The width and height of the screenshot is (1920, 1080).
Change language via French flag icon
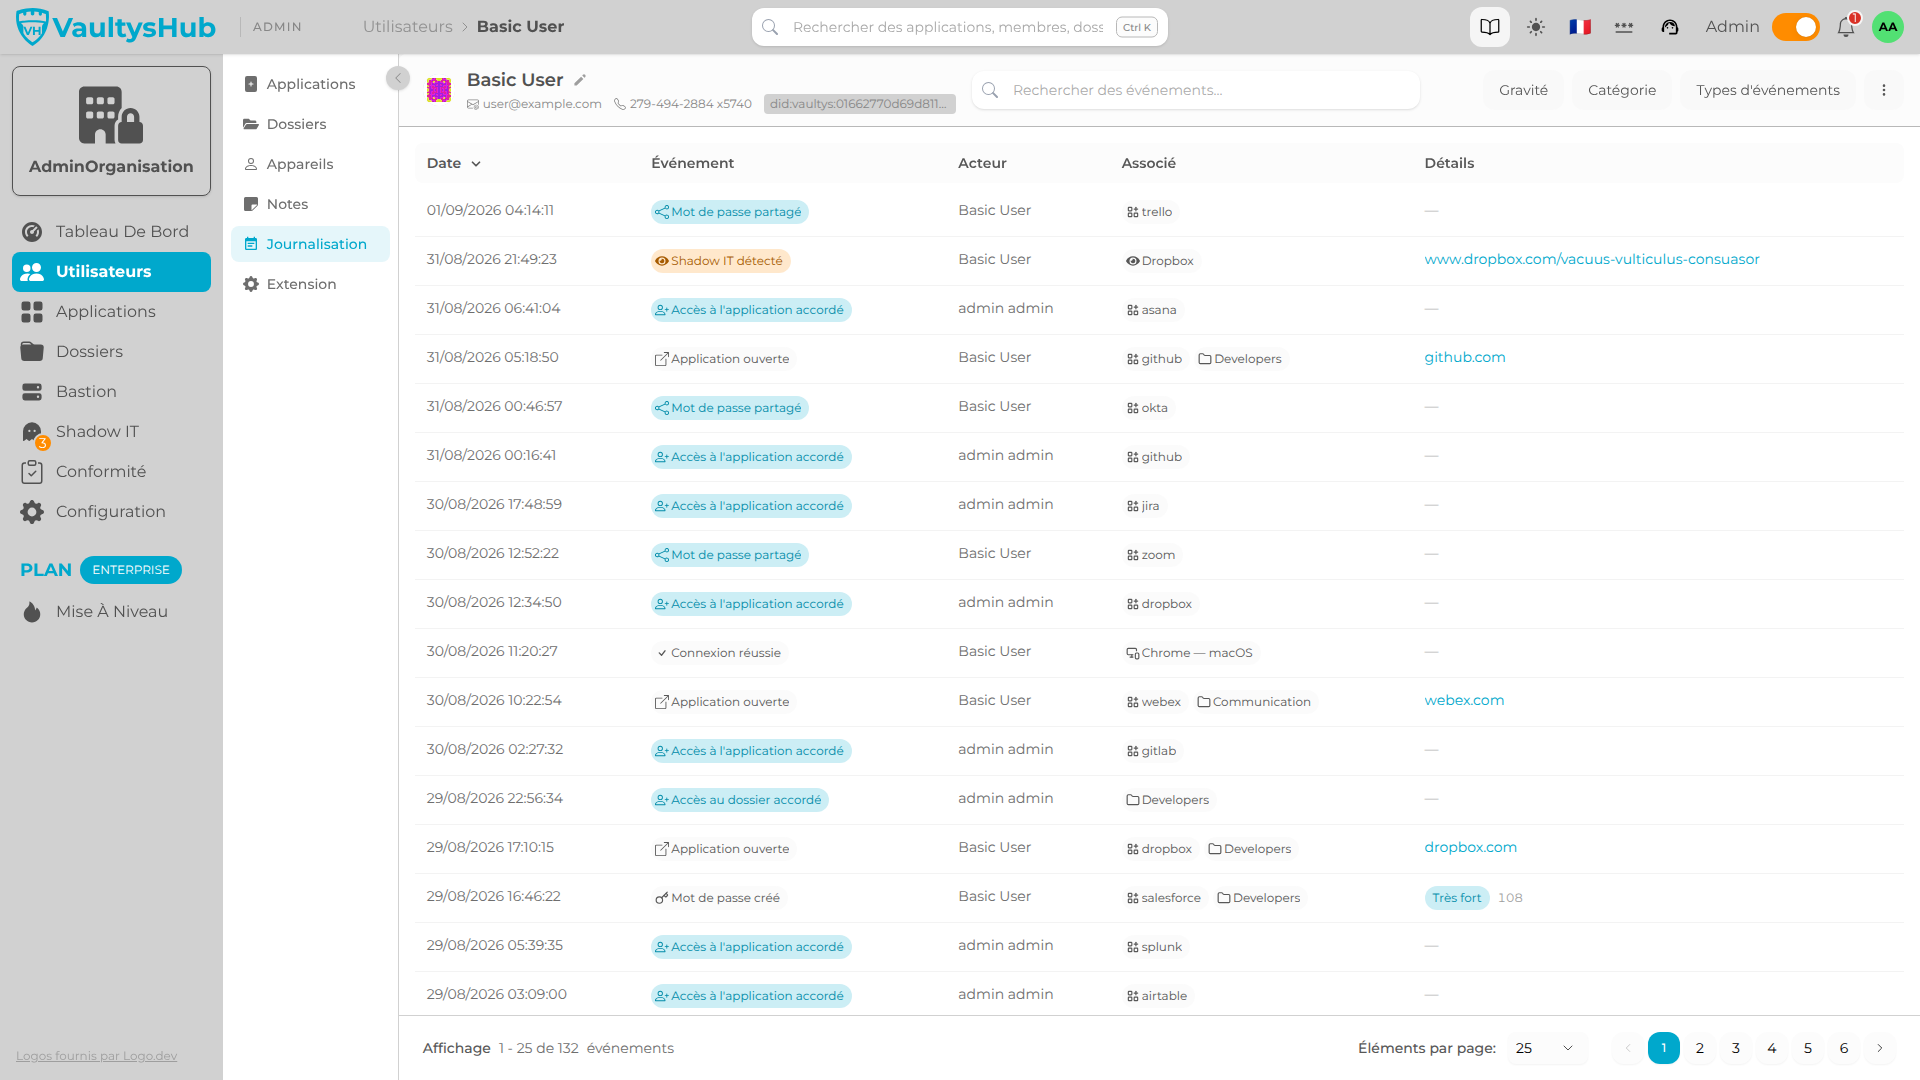[1580, 27]
